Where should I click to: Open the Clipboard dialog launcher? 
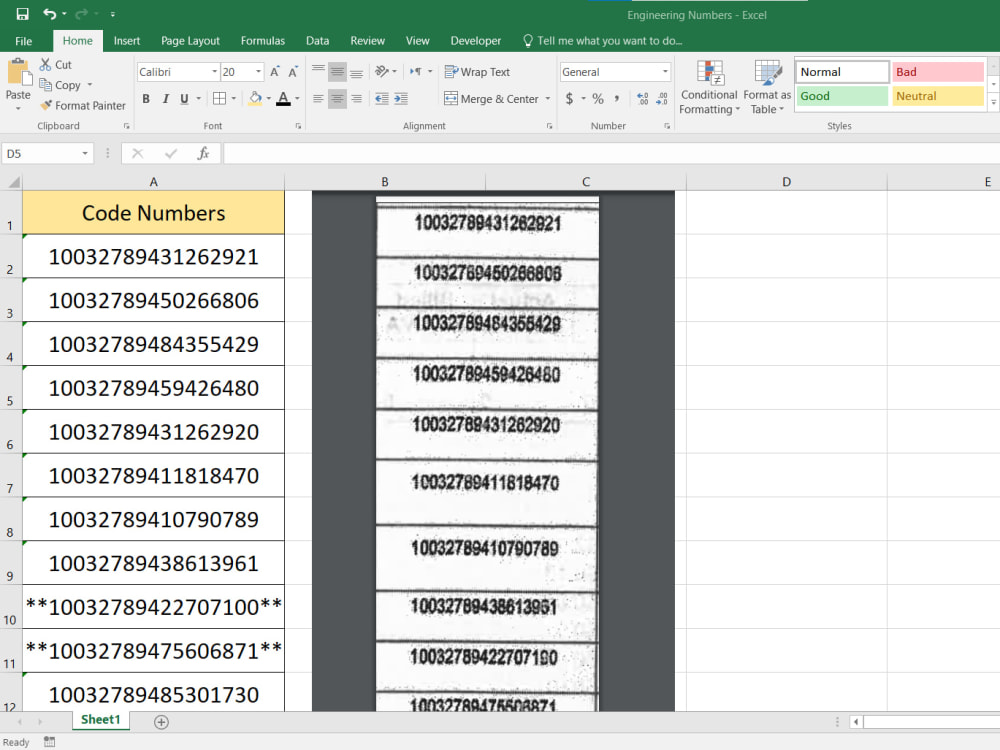126,126
